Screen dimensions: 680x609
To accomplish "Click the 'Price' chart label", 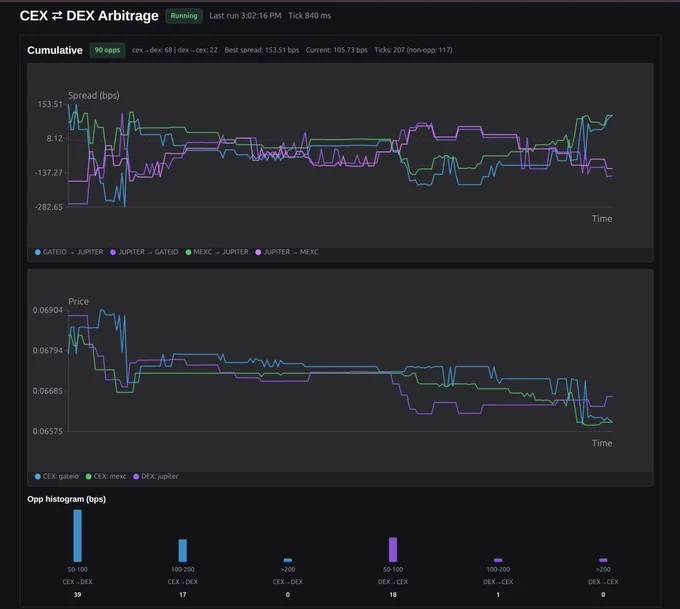I will [78, 301].
